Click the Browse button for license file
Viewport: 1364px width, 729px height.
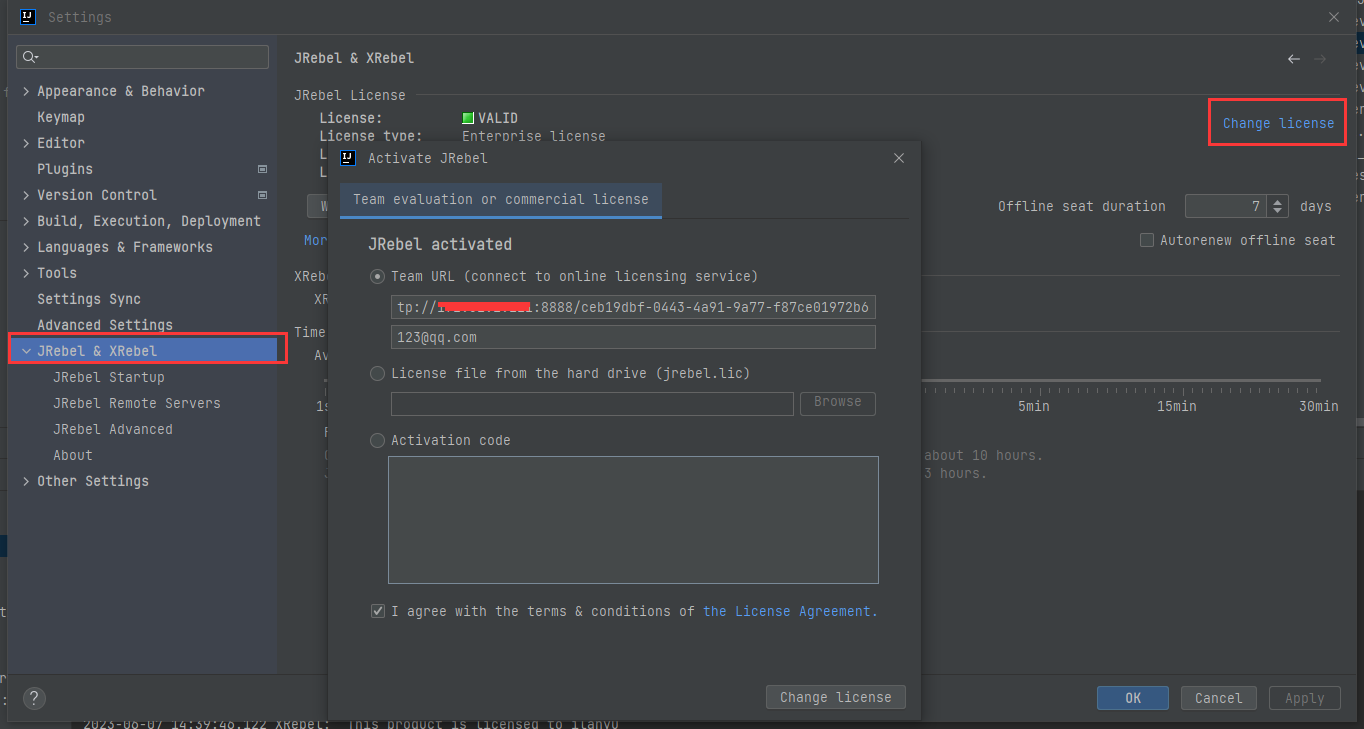click(838, 403)
